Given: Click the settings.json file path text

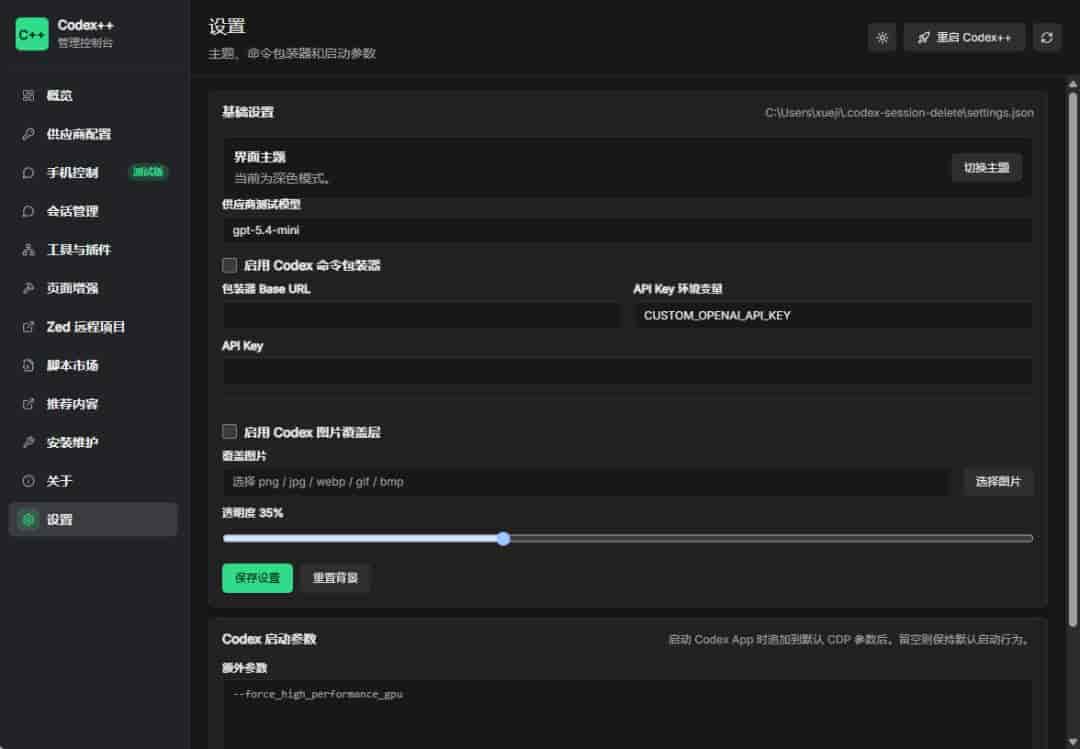Looking at the screenshot, I should (899, 113).
